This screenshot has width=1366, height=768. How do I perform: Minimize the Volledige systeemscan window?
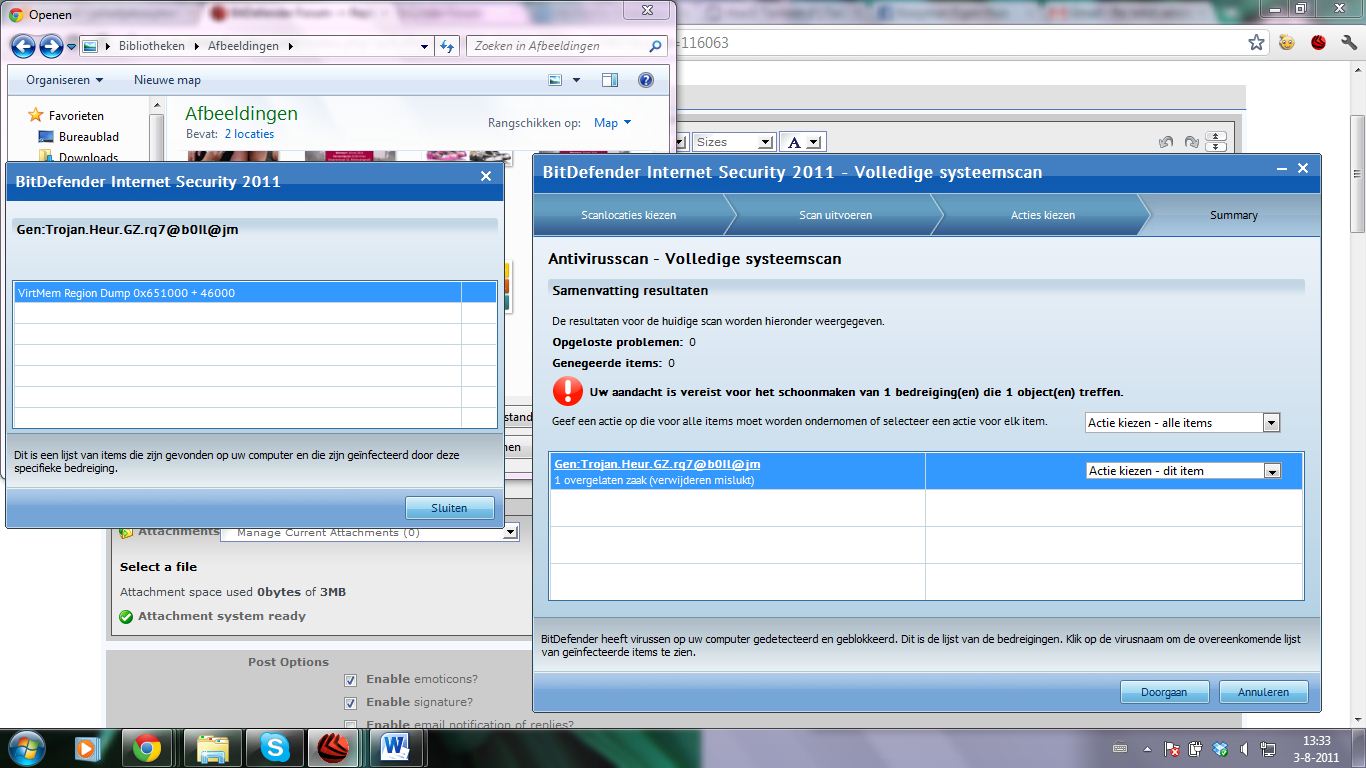(1283, 169)
